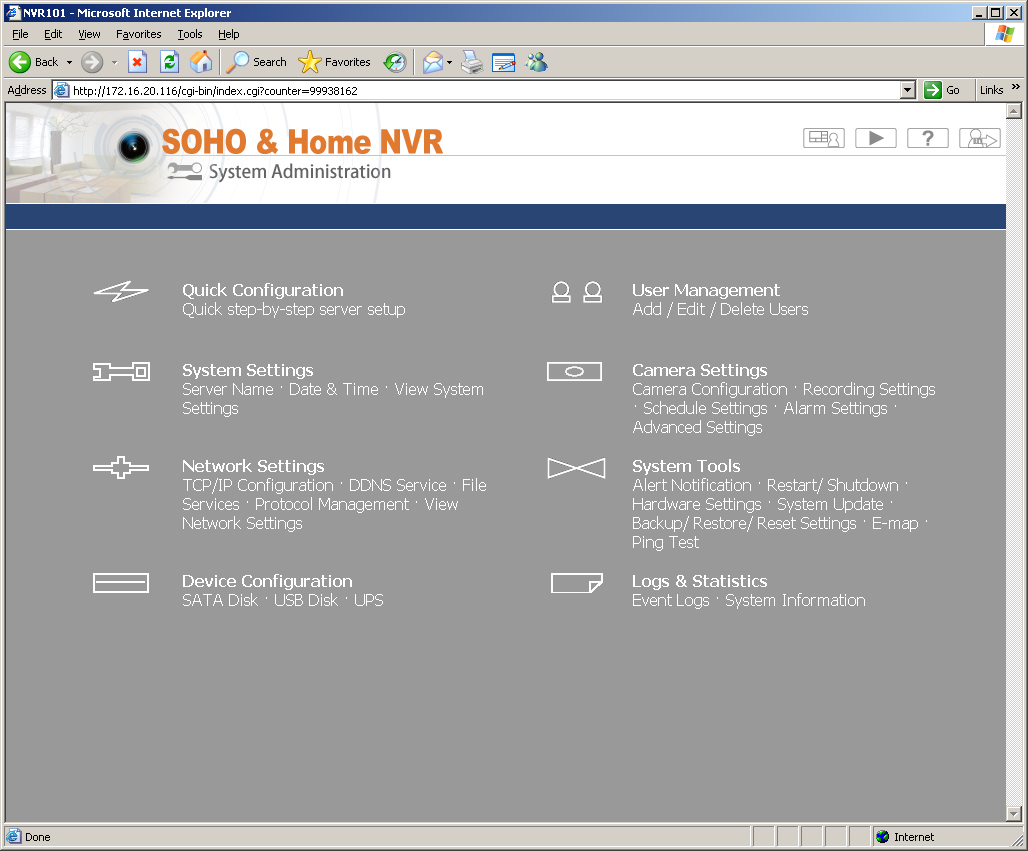The height and width of the screenshot is (851, 1028).
Task: Click the browser Forward arrow button
Action: point(92,62)
